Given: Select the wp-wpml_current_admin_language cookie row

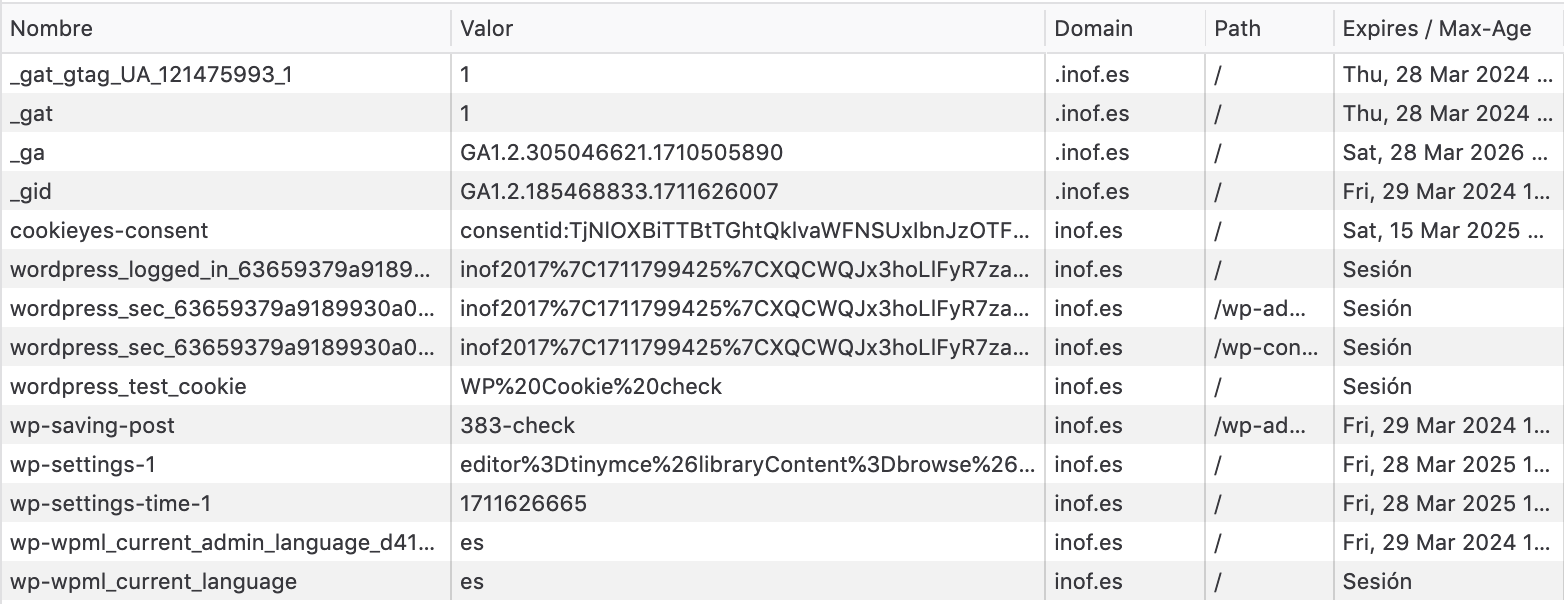Looking at the screenshot, I should pos(223,543).
